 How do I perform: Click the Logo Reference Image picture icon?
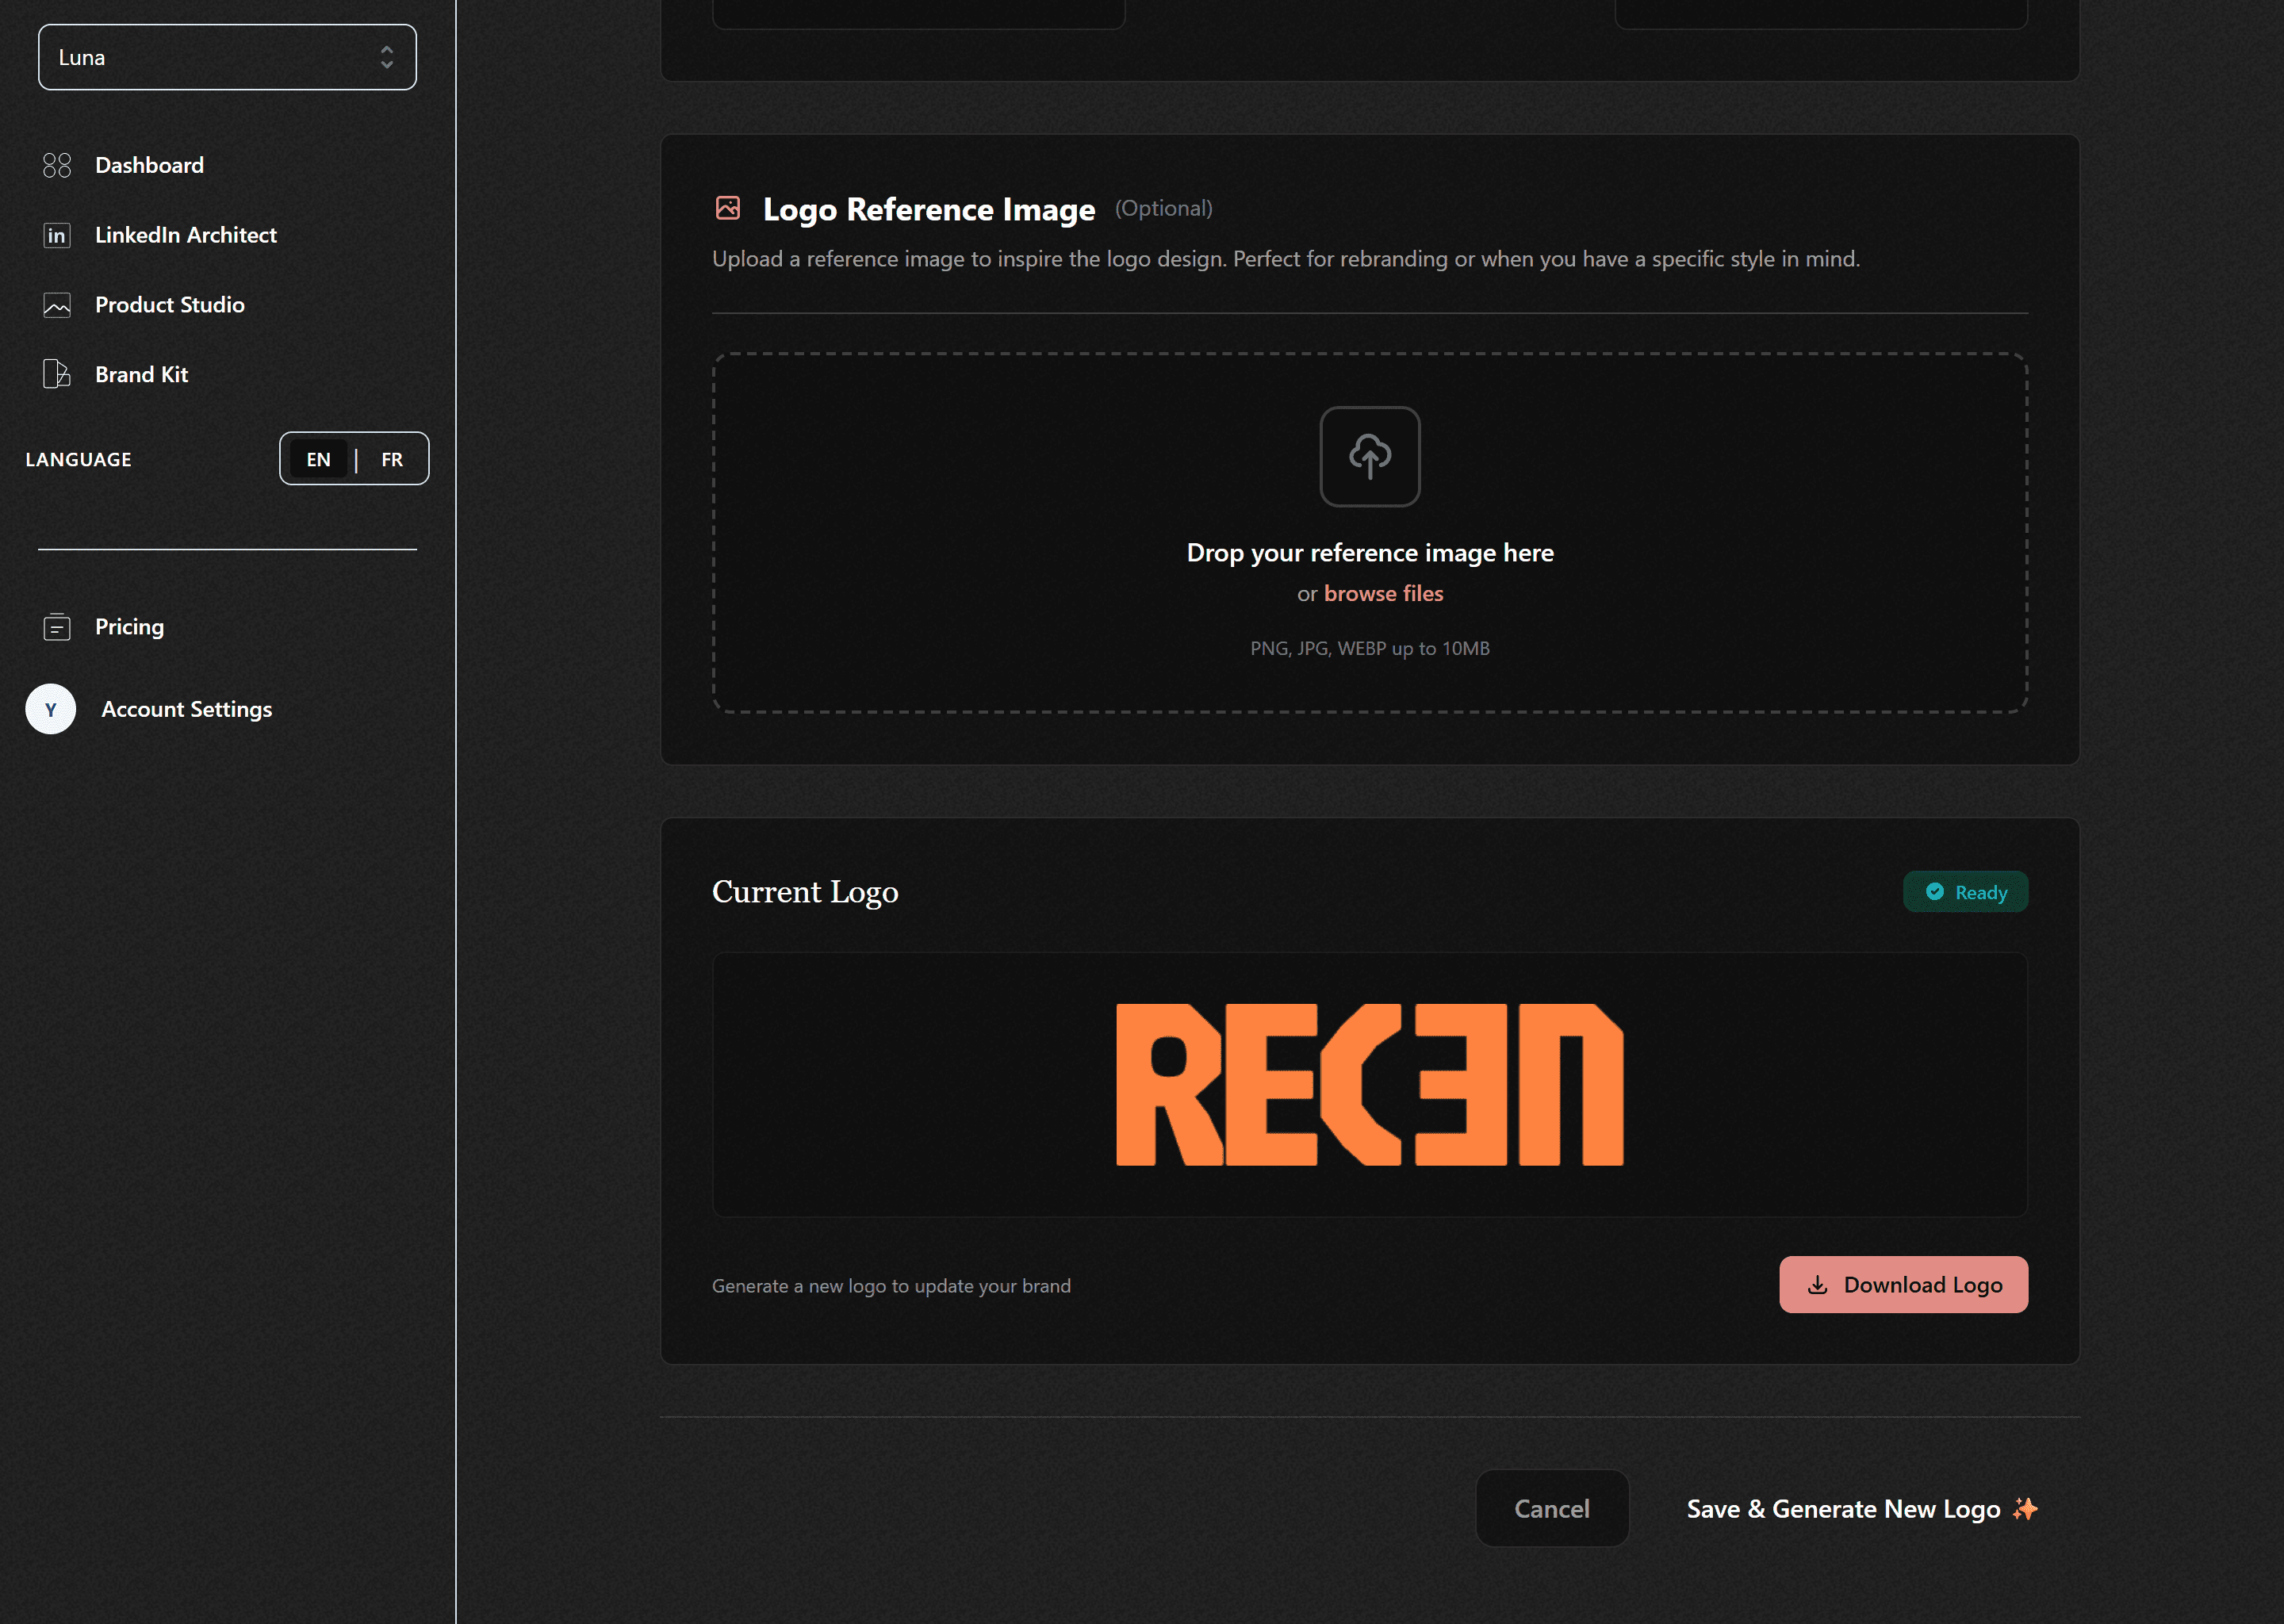click(728, 208)
